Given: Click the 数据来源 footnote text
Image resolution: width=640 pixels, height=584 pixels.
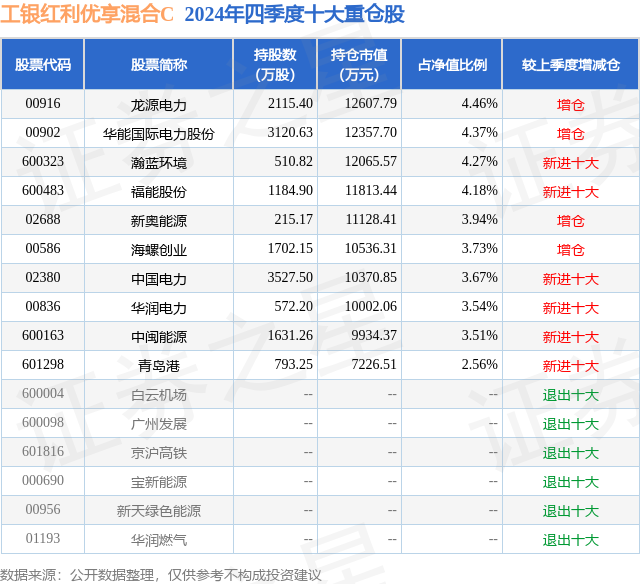Looking at the screenshot, I should point(160,575).
